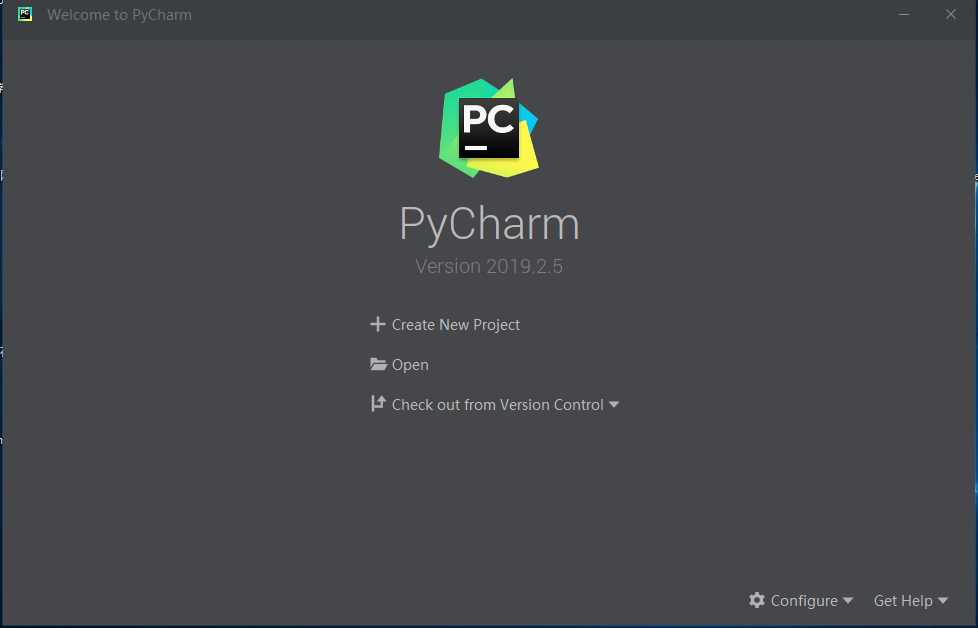
Task: Start a new project via Create New Project
Action: (x=455, y=325)
